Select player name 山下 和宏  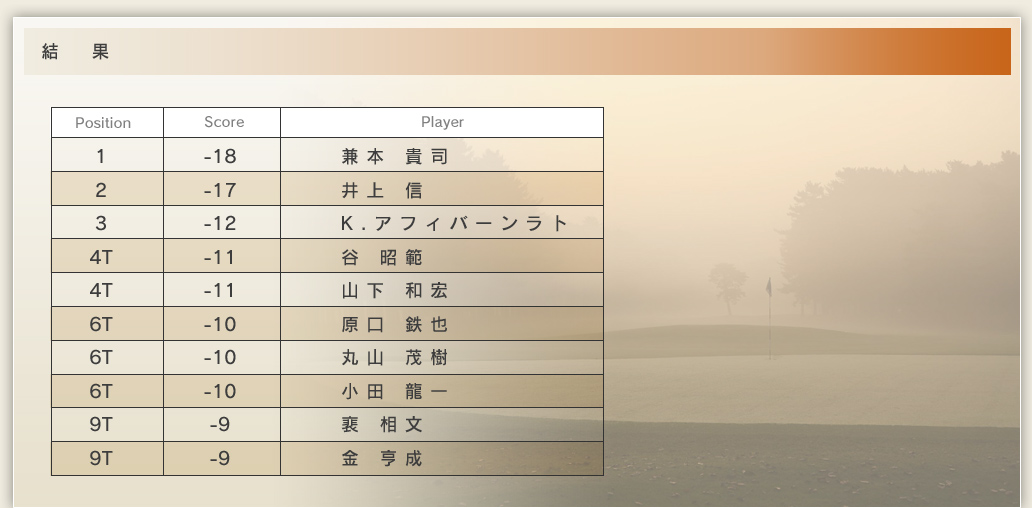[395, 291]
